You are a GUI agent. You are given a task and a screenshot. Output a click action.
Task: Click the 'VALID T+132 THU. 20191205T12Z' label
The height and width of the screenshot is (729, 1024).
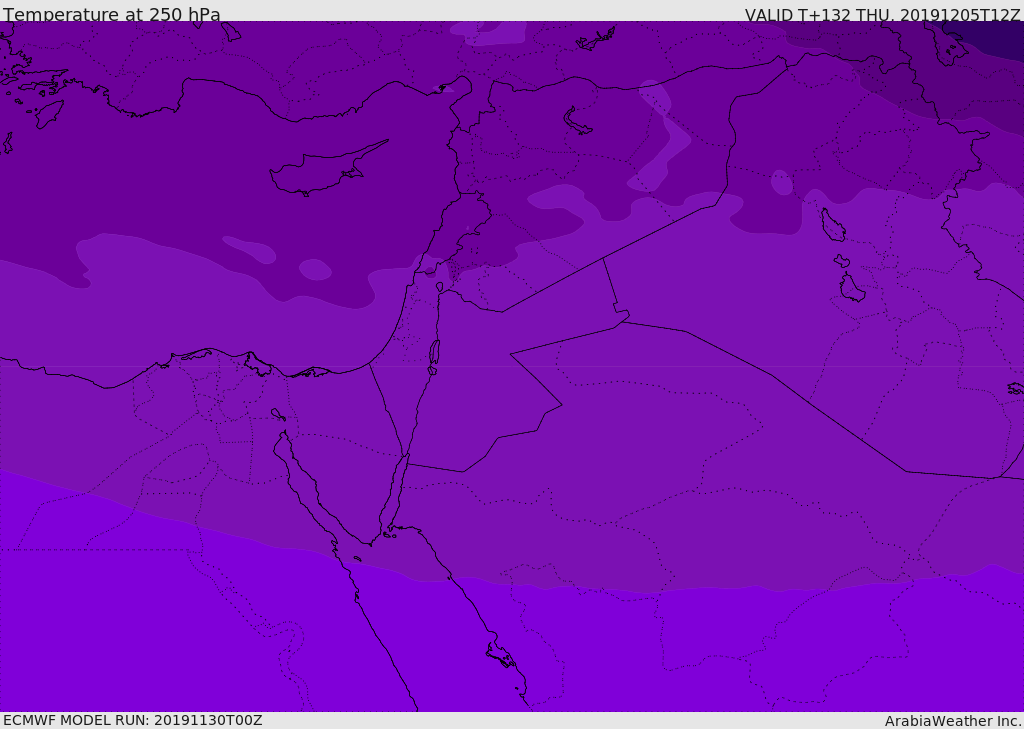(882, 15)
